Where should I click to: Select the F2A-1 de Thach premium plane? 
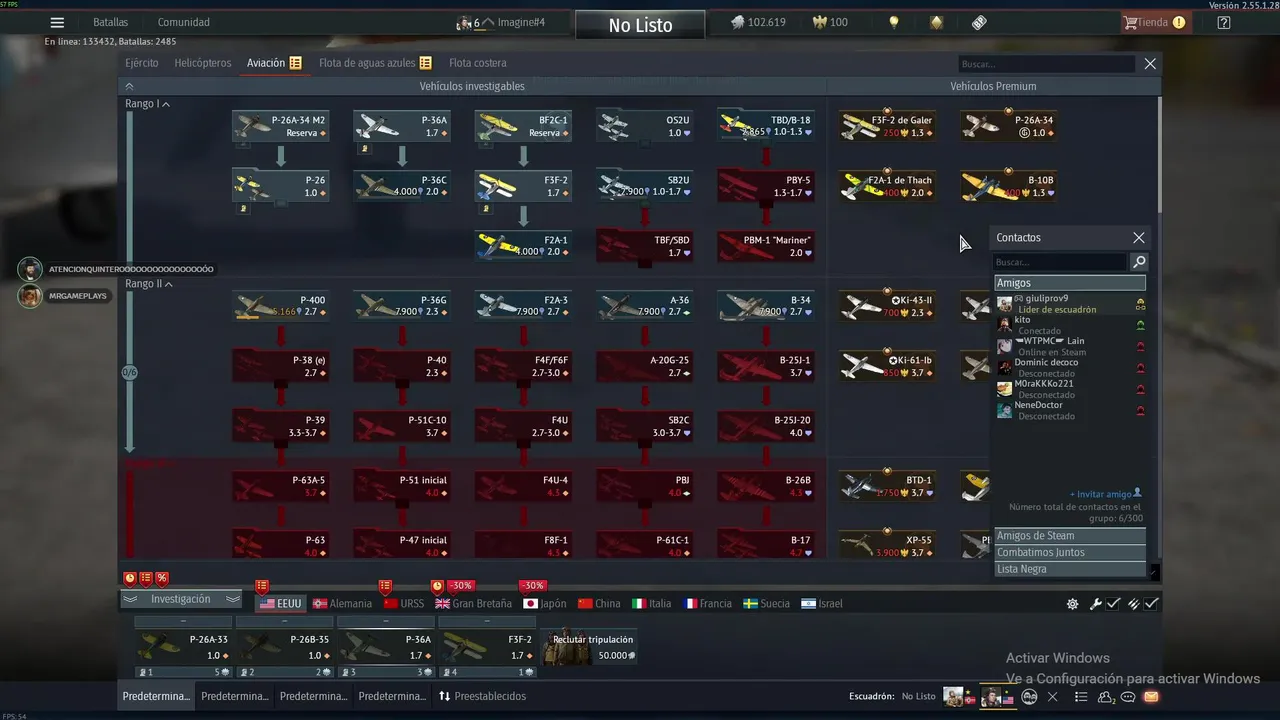pos(887,186)
